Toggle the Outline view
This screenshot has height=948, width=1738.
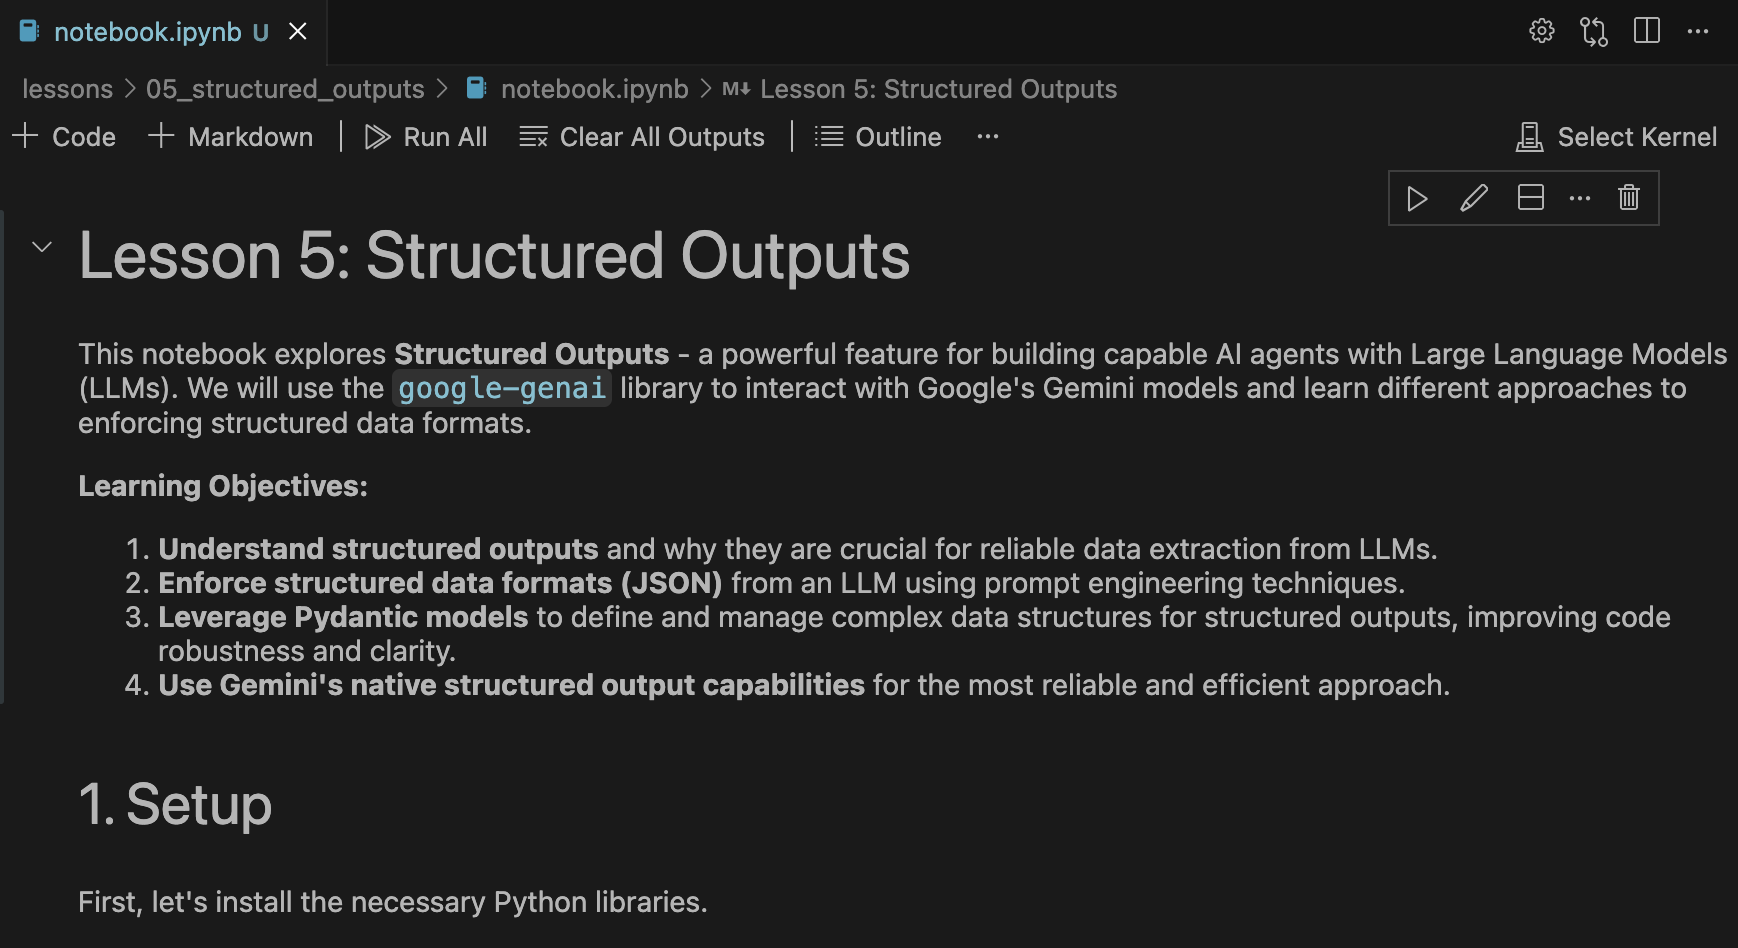pos(878,137)
